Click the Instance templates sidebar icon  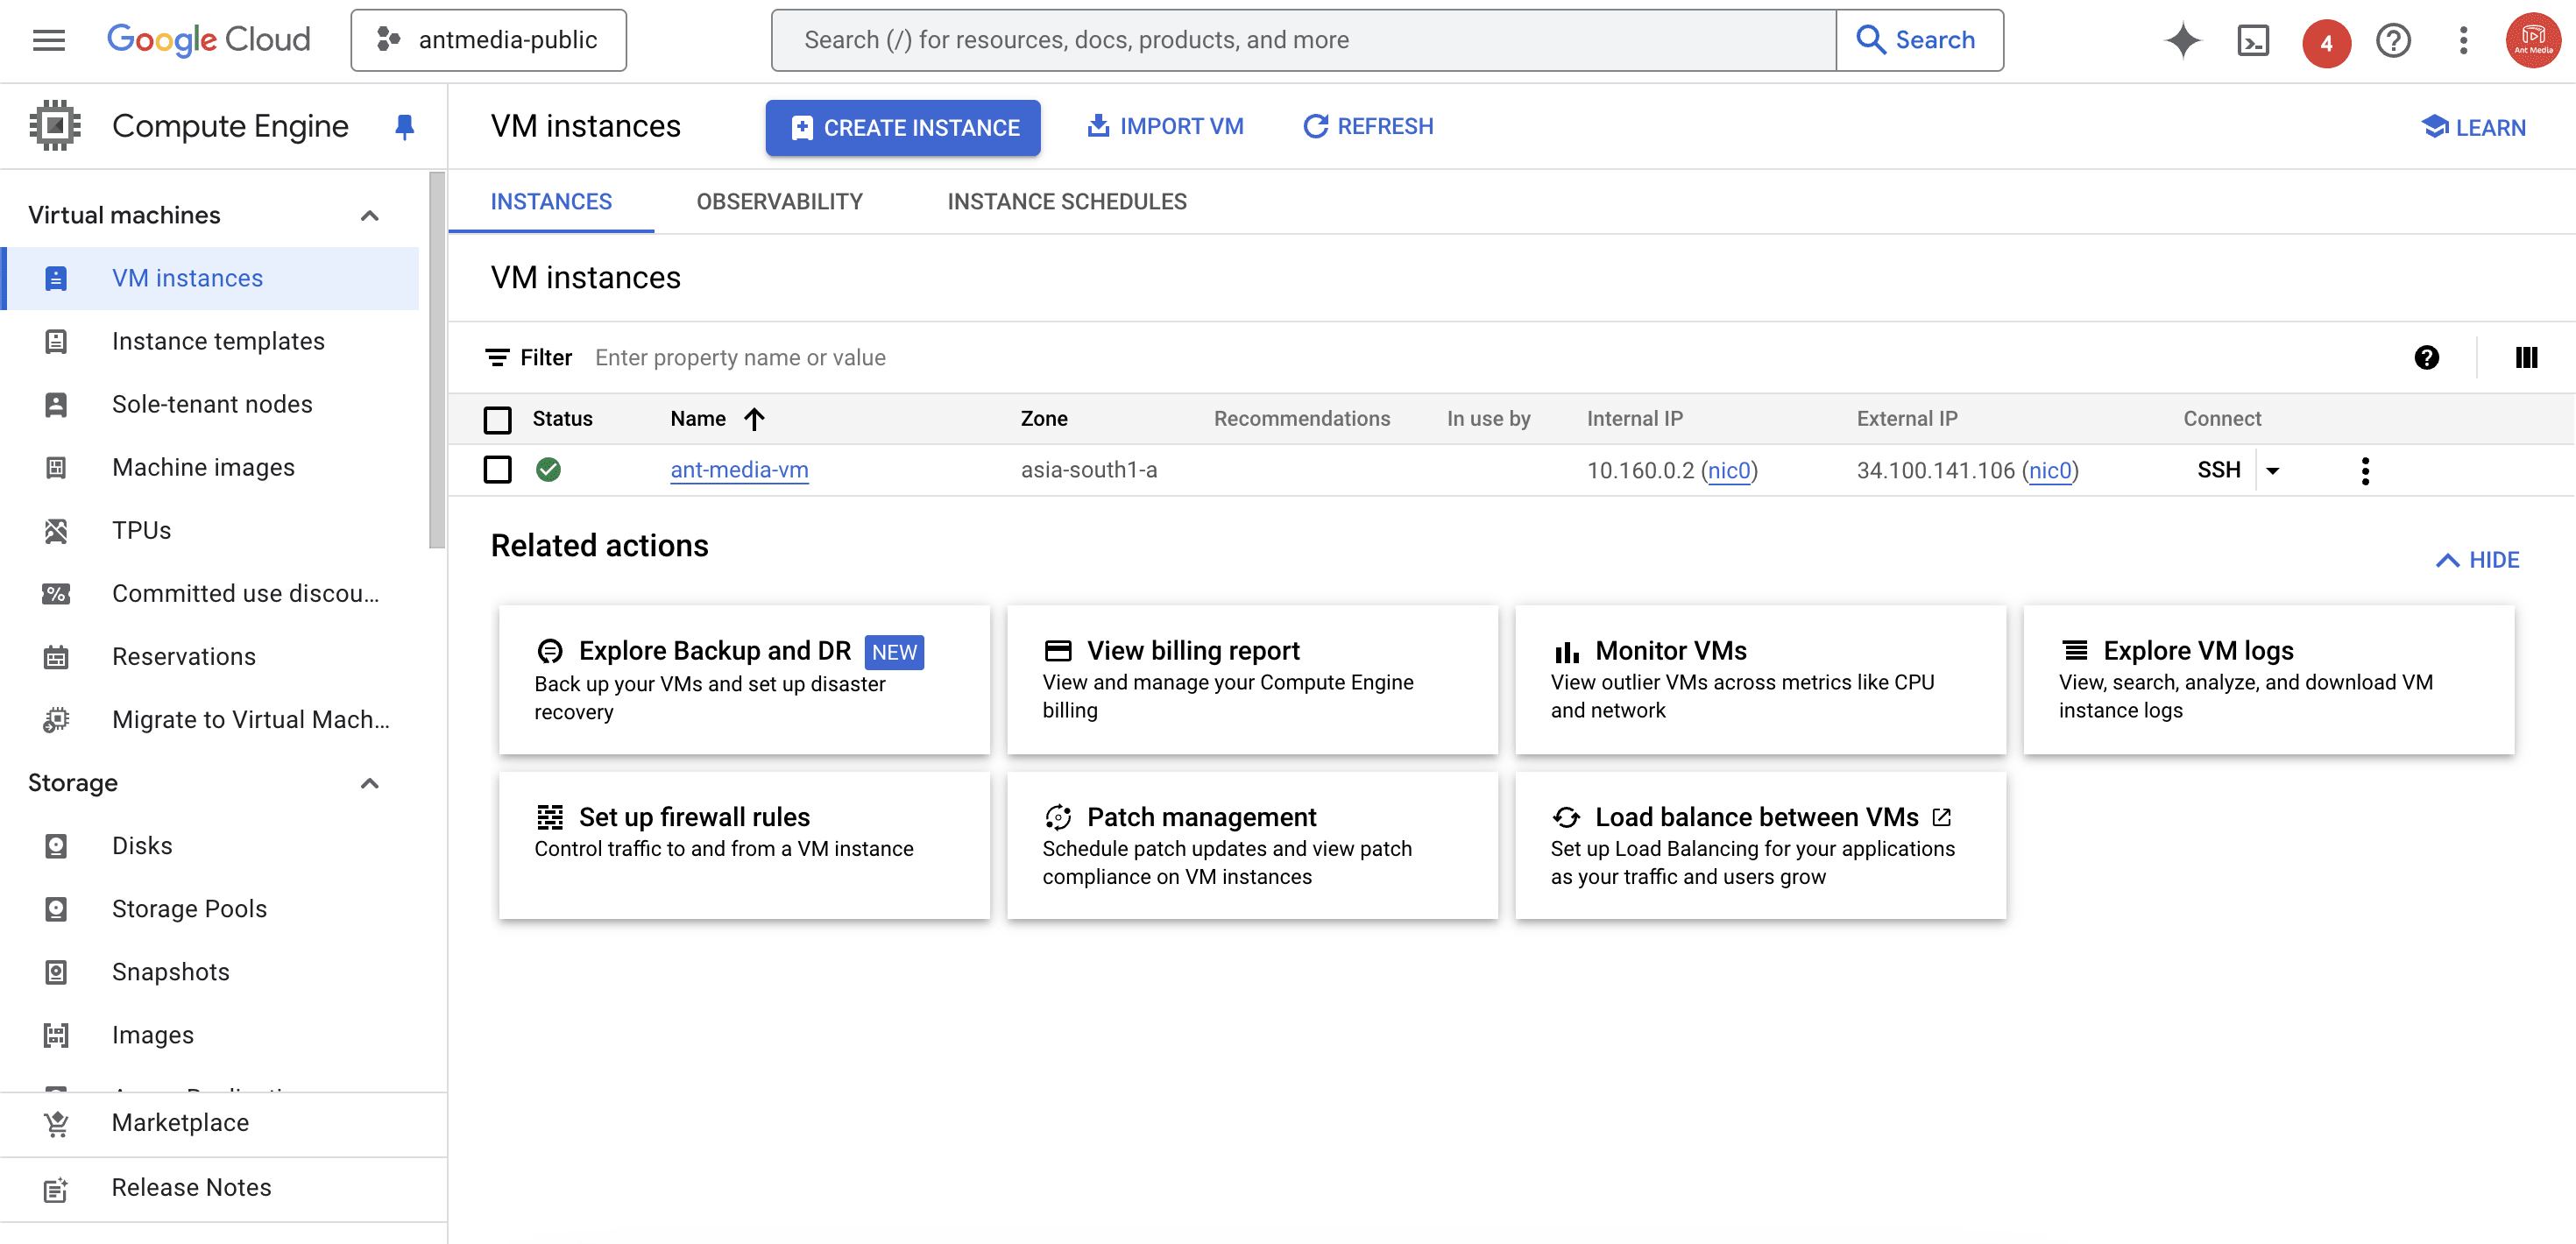click(56, 340)
